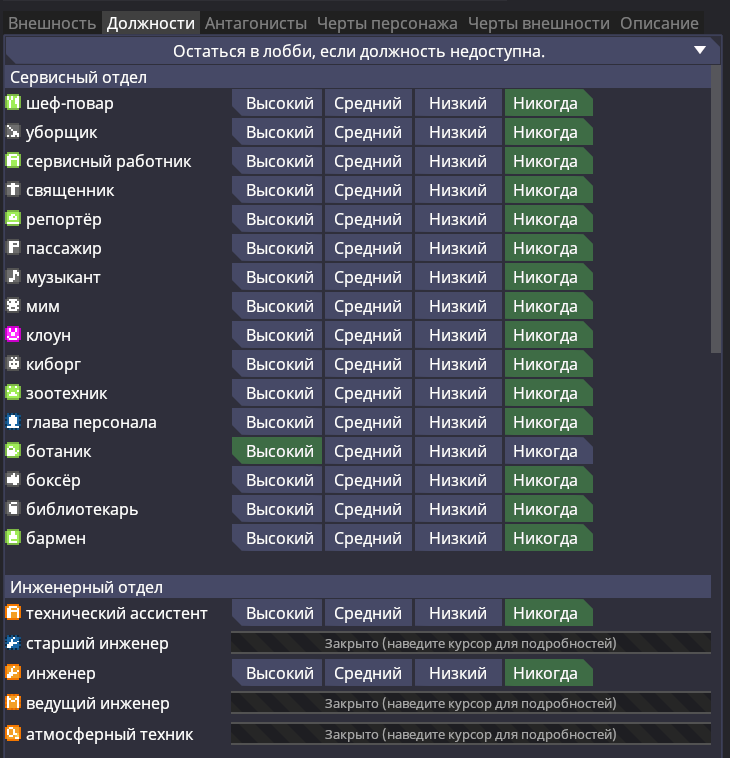Screen dimensions: 730x758
Task: Set ботаник priority to Никогда
Action: coord(547,451)
